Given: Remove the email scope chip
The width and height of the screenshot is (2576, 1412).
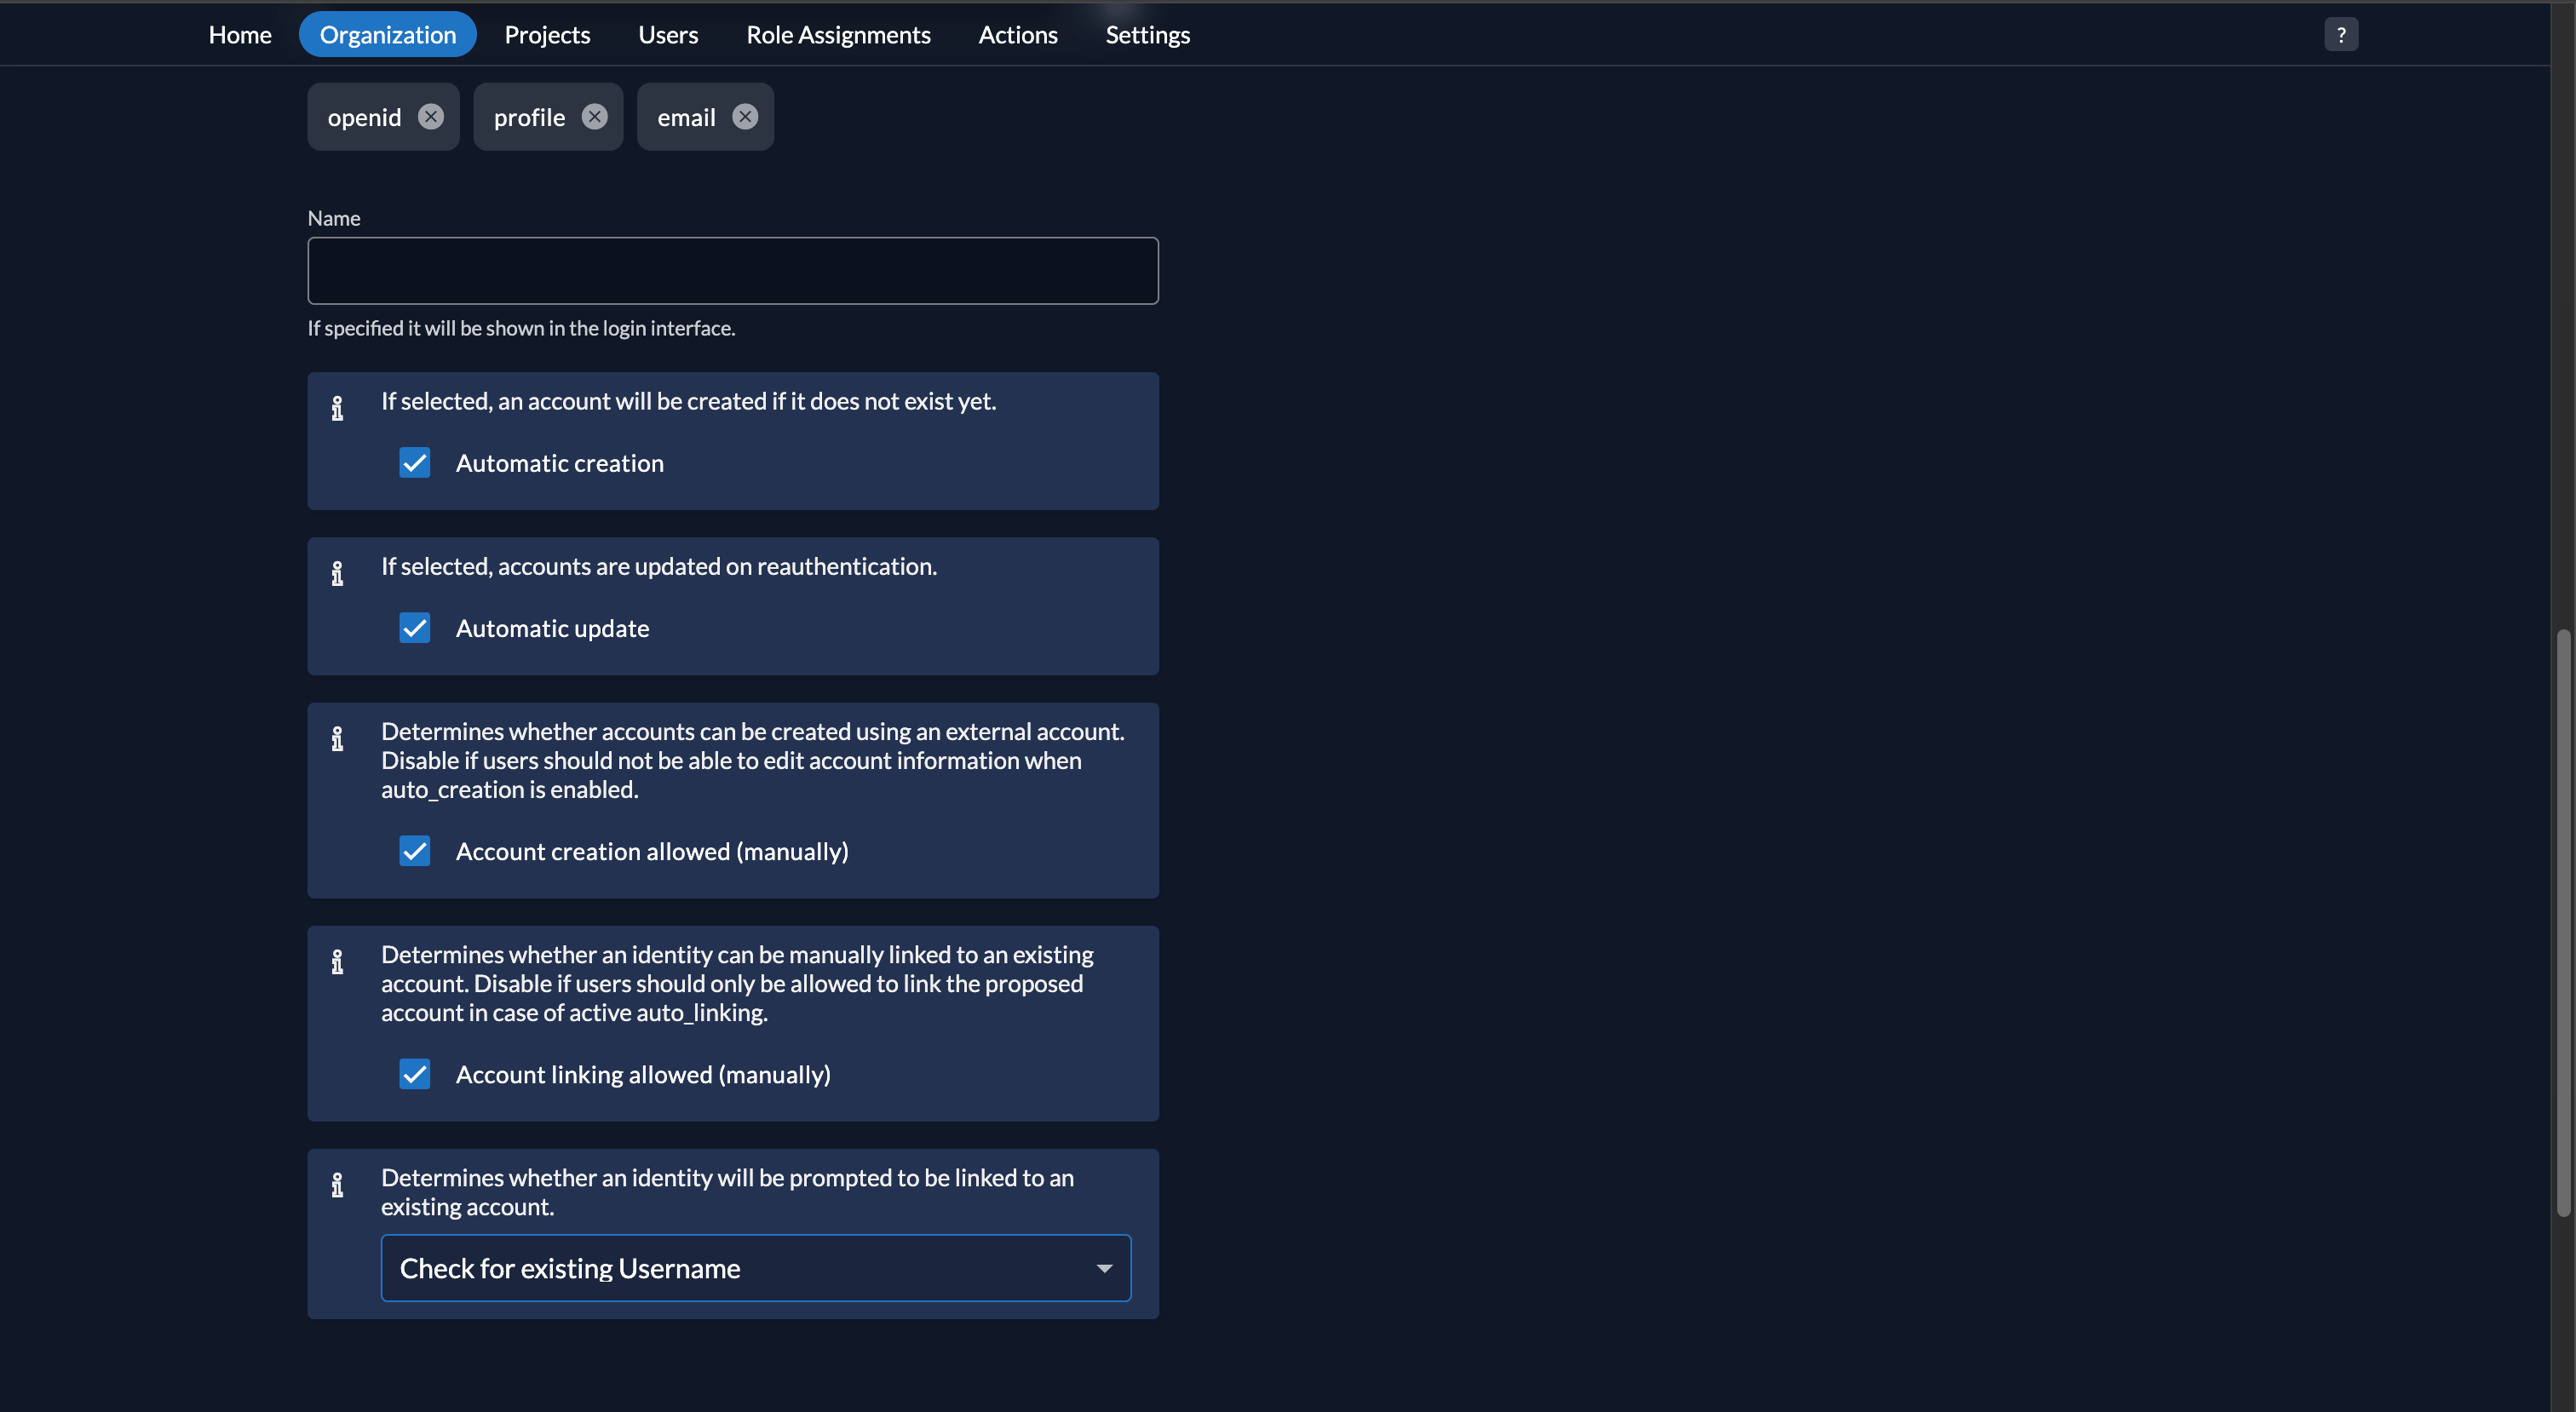Looking at the screenshot, I should 745,117.
